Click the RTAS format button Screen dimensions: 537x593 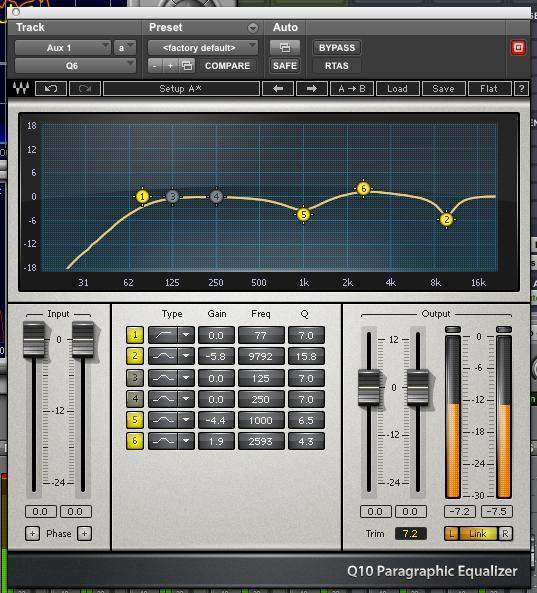pyautogui.click(x=337, y=66)
